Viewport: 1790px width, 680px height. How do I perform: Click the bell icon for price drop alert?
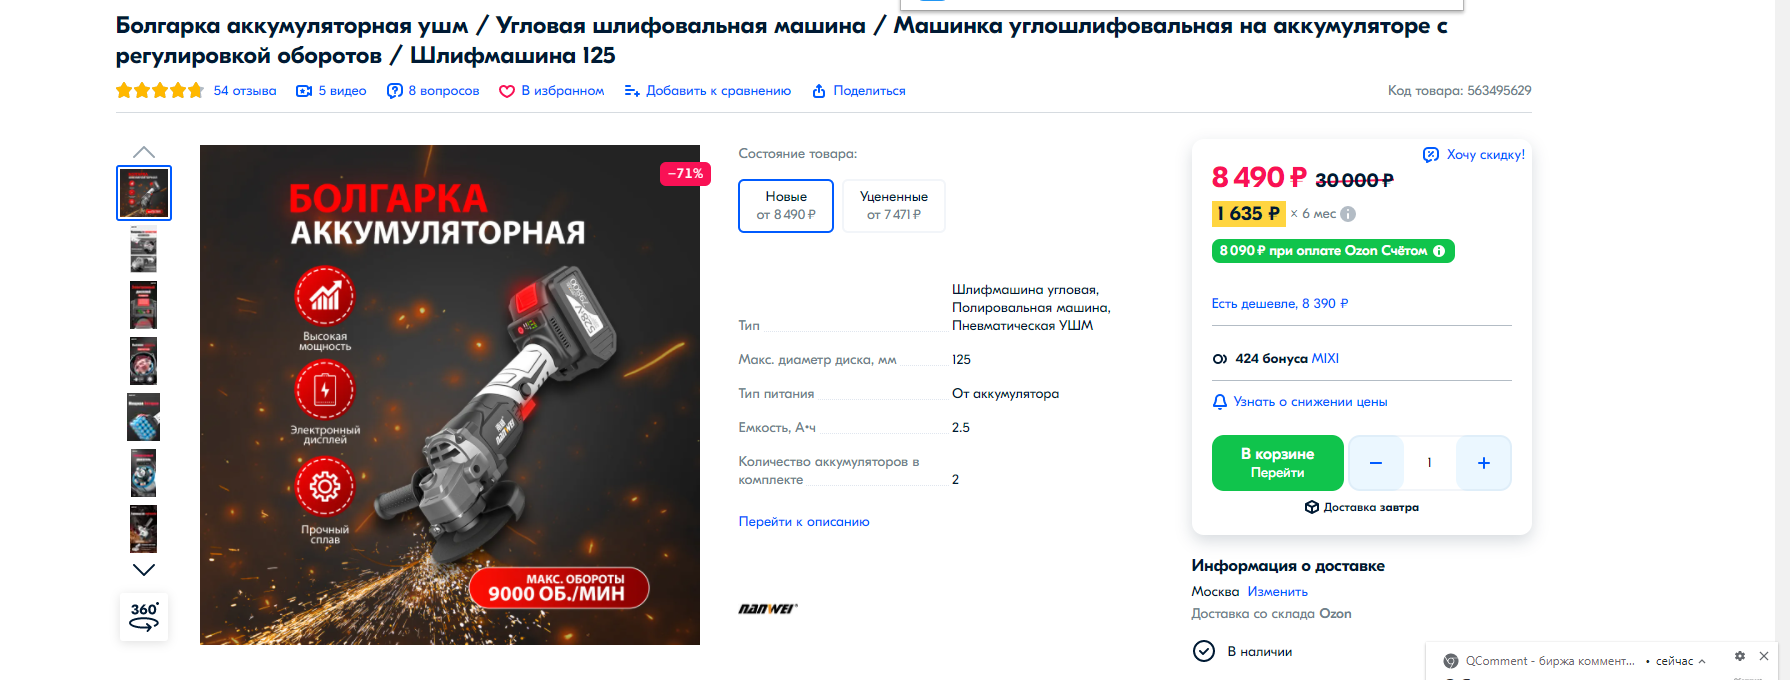(1219, 402)
